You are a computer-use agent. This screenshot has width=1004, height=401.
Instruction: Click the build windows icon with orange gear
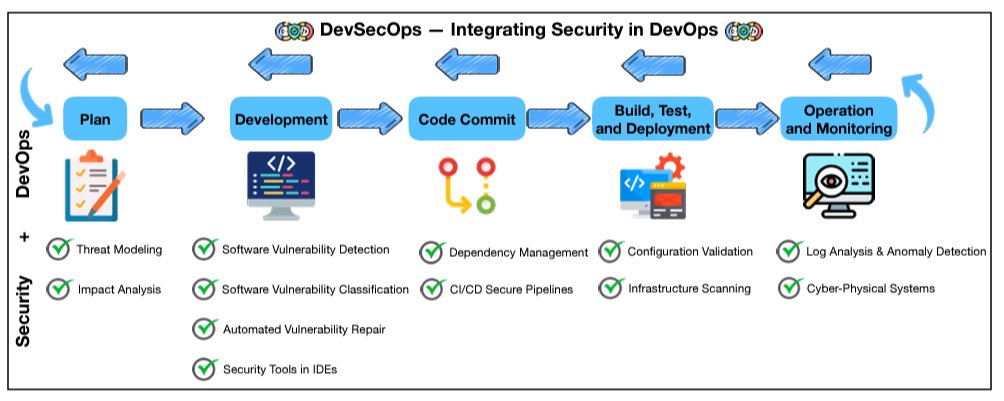[652, 186]
